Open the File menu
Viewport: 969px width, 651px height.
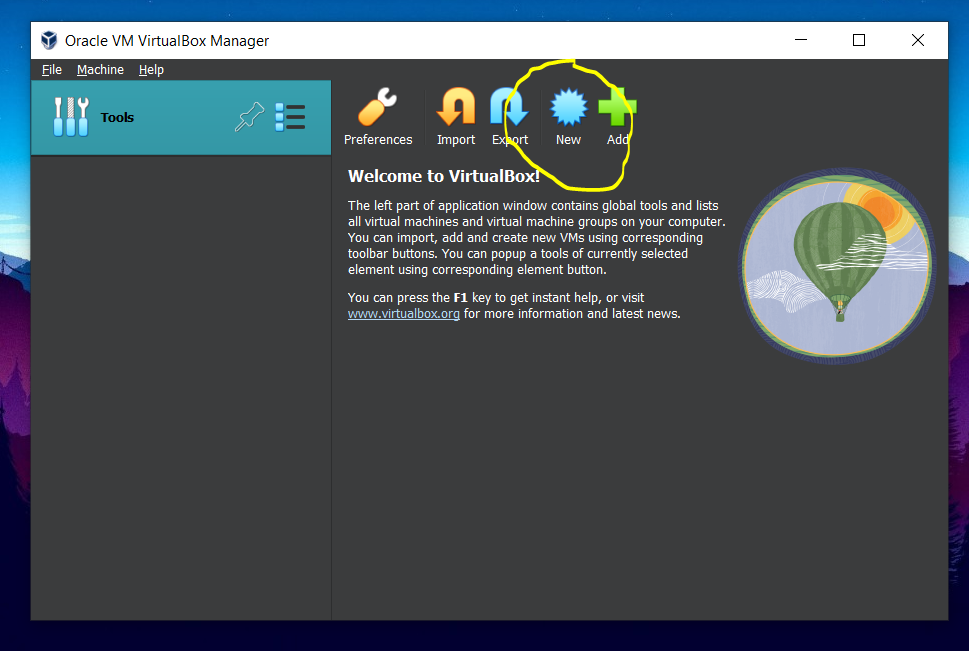(52, 70)
